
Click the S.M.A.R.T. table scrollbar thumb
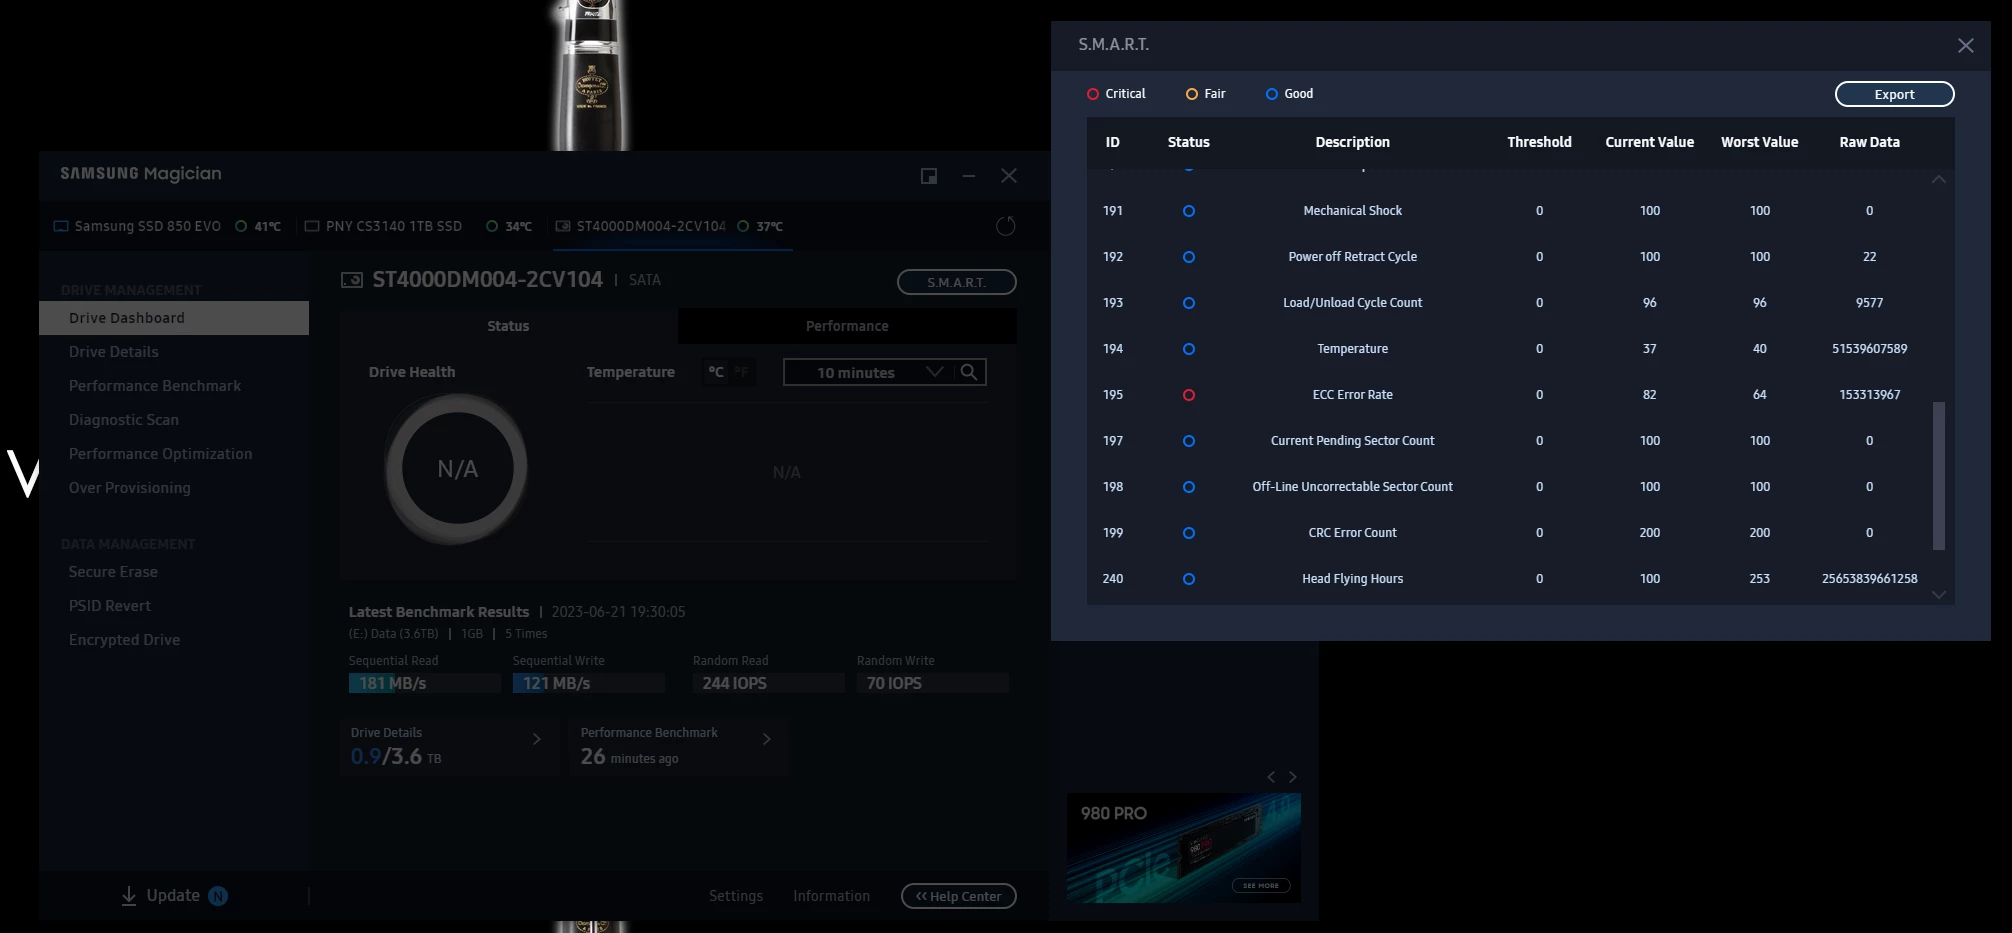(x=1938, y=476)
